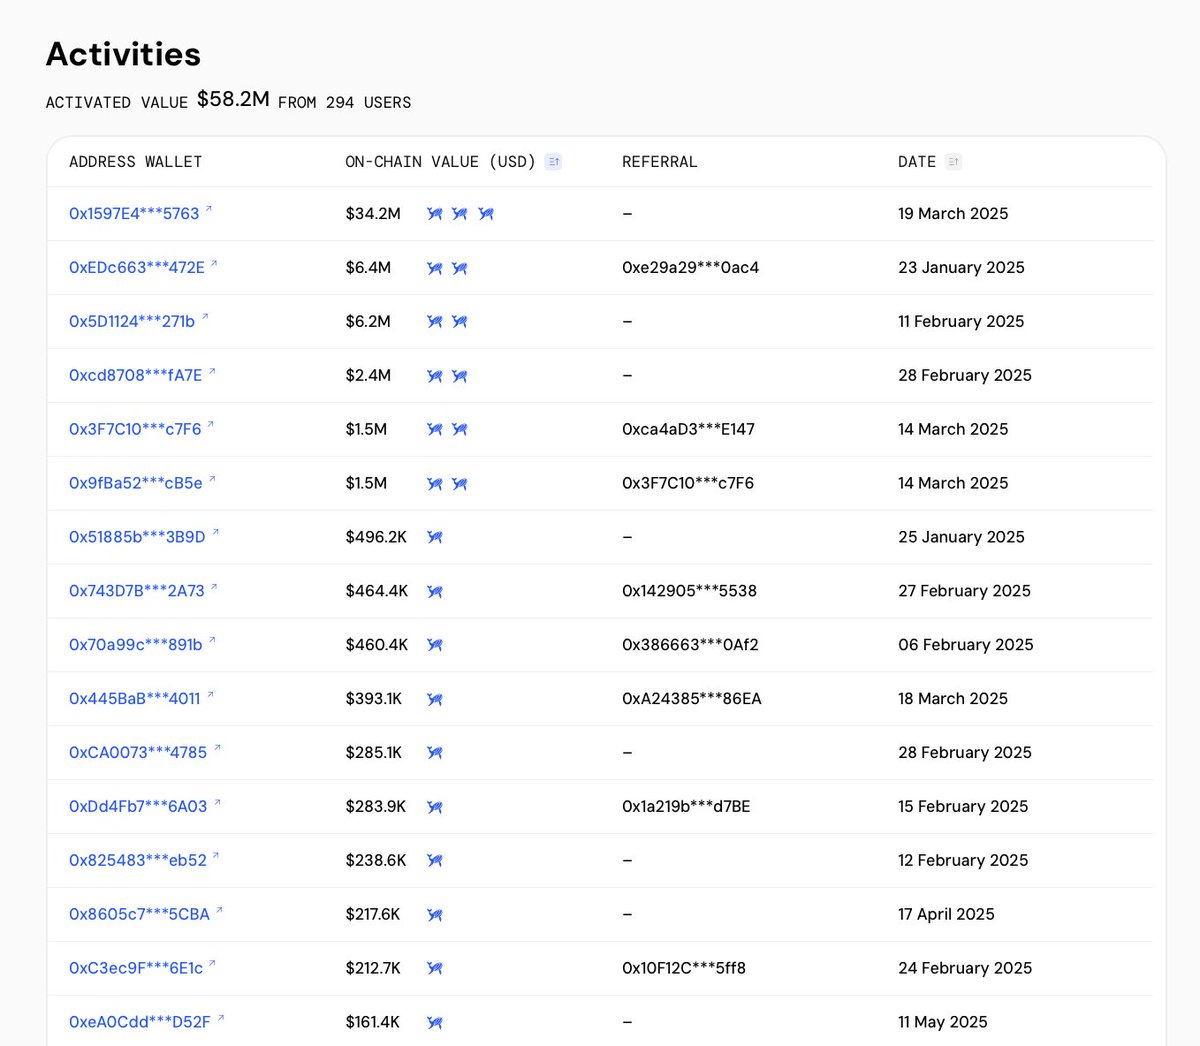The height and width of the screenshot is (1046, 1200).
Task: Select referral 0x1a219b***d7BE
Action: [x=686, y=807]
